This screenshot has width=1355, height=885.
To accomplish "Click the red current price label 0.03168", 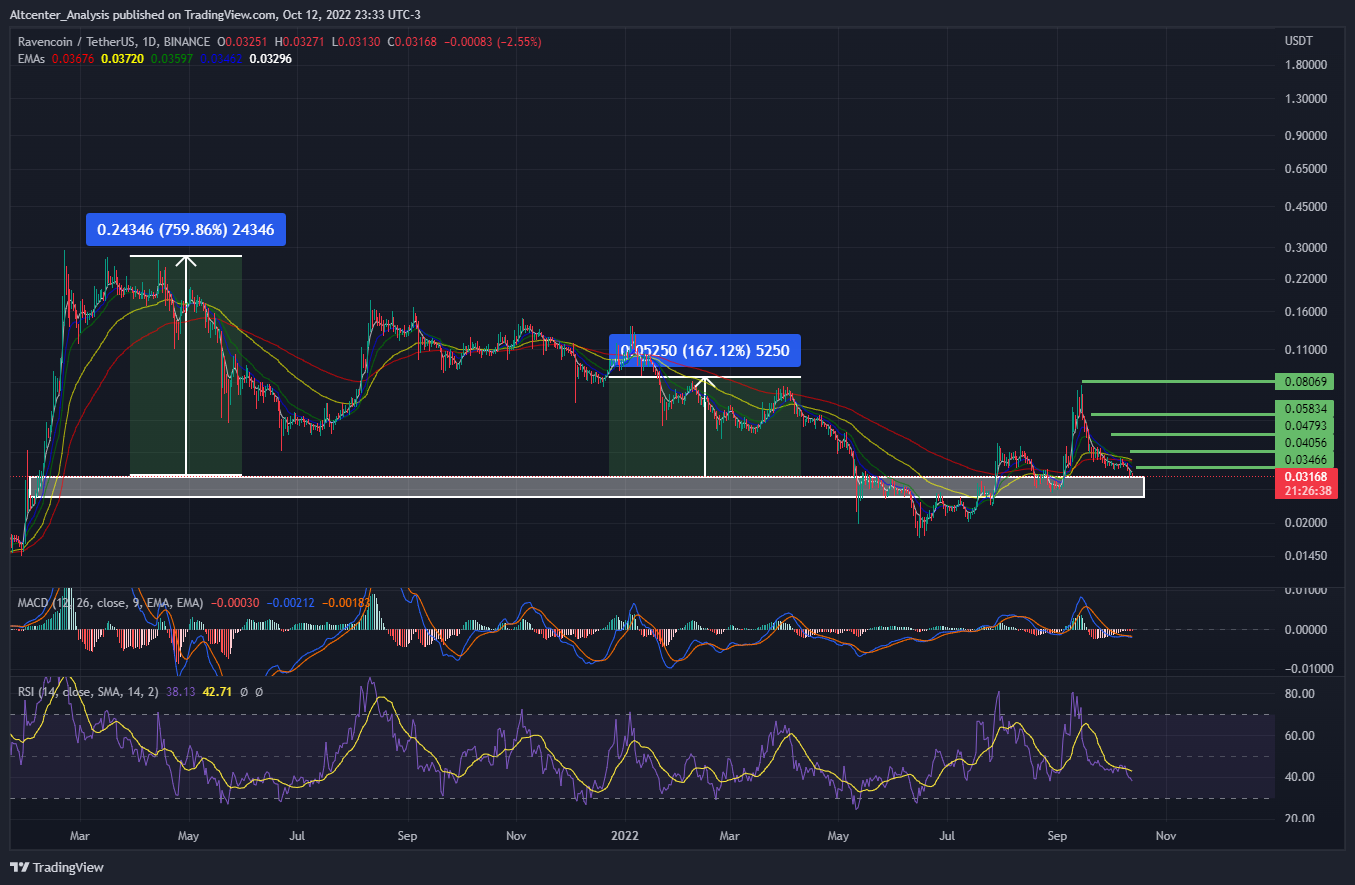I will (x=1305, y=477).
